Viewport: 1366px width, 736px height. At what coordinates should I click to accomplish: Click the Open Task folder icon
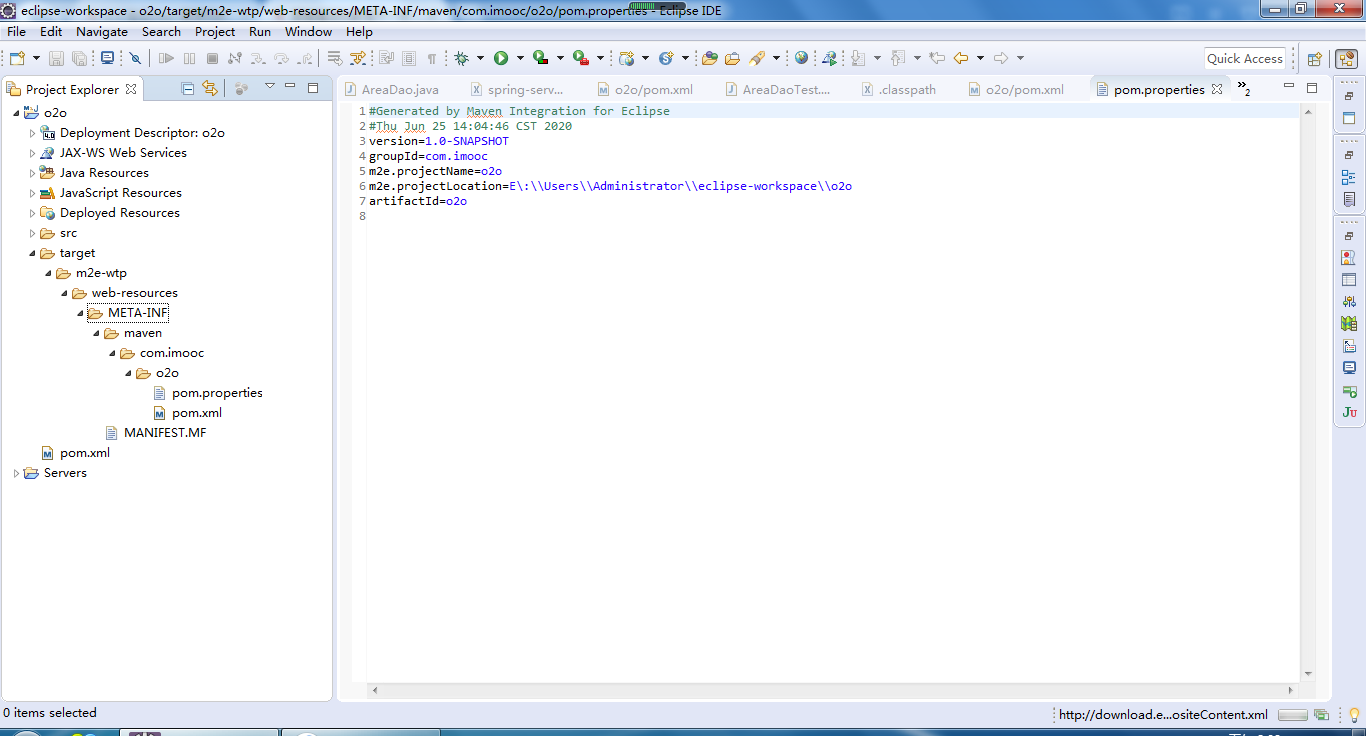point(732,58)
